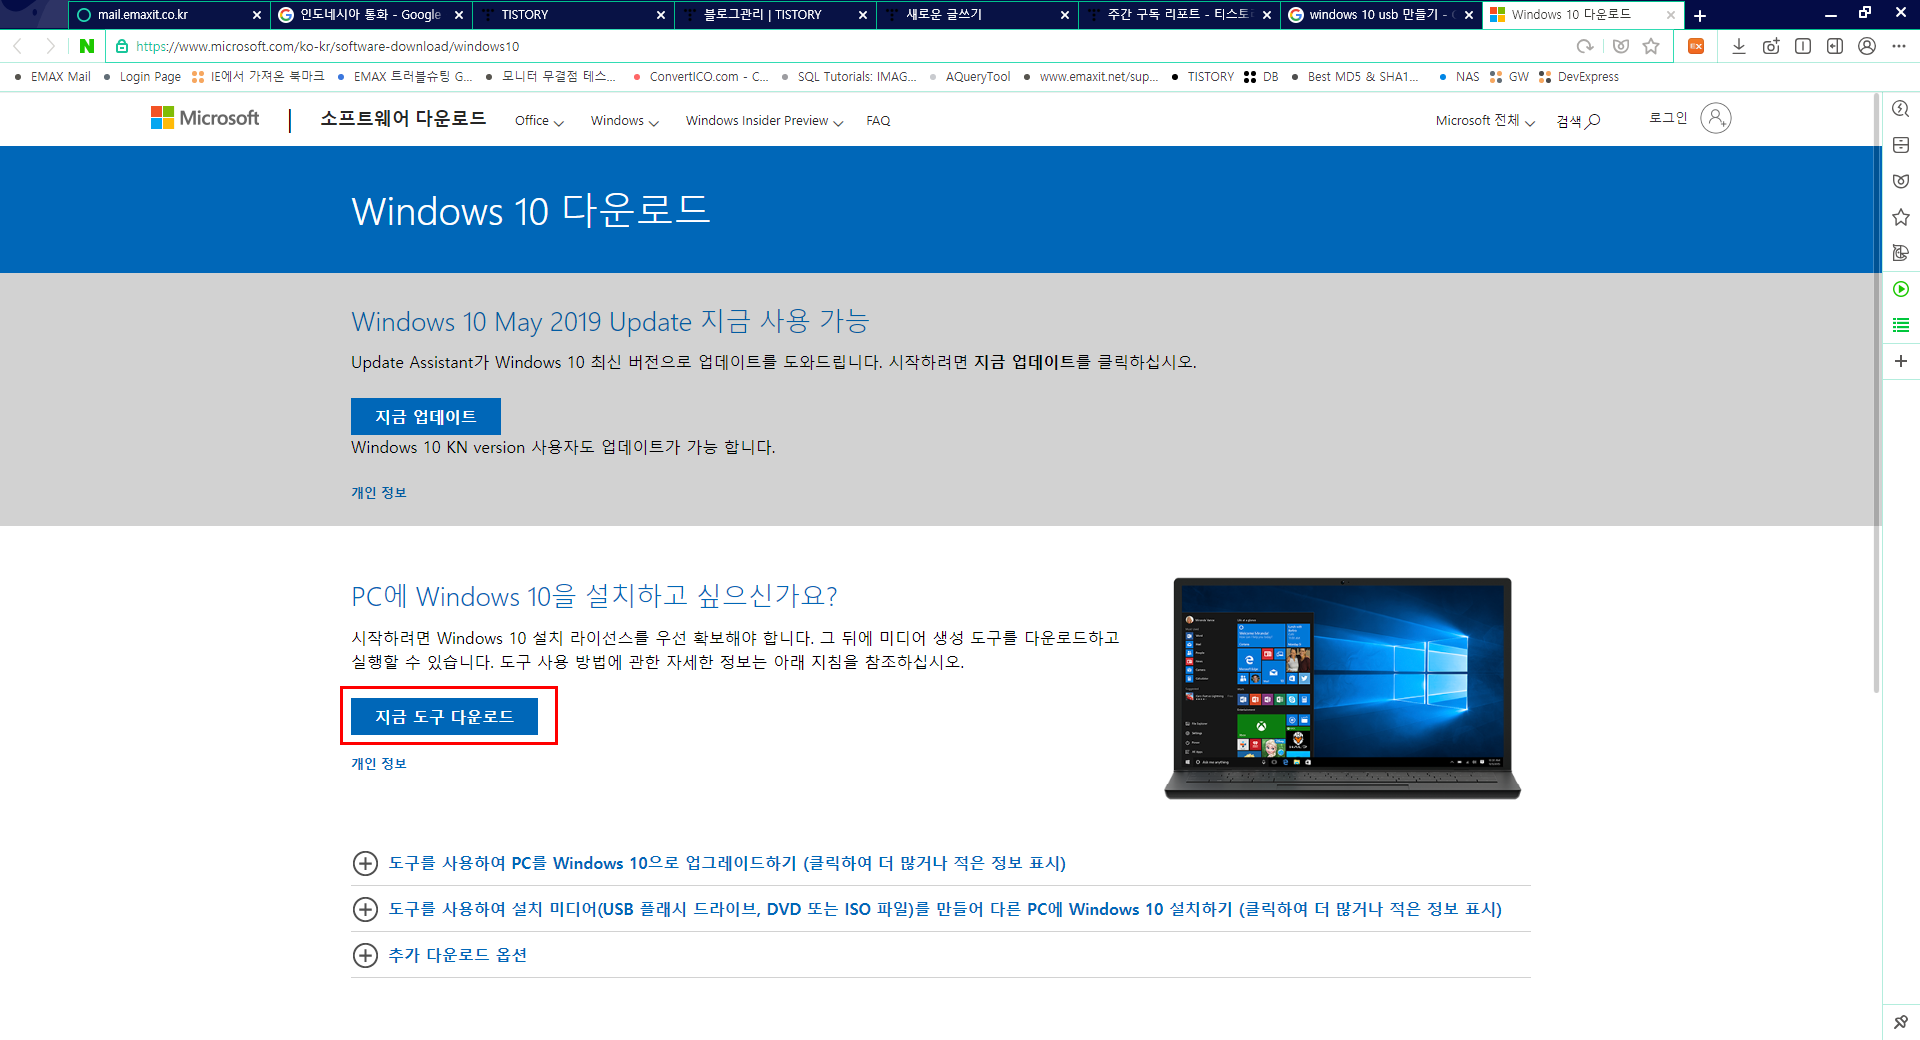The height and width of the screenshot is (1040, 1920).
Task: Toggle the sidebar panel icon in toolbar
Action: coord(1835,46)
